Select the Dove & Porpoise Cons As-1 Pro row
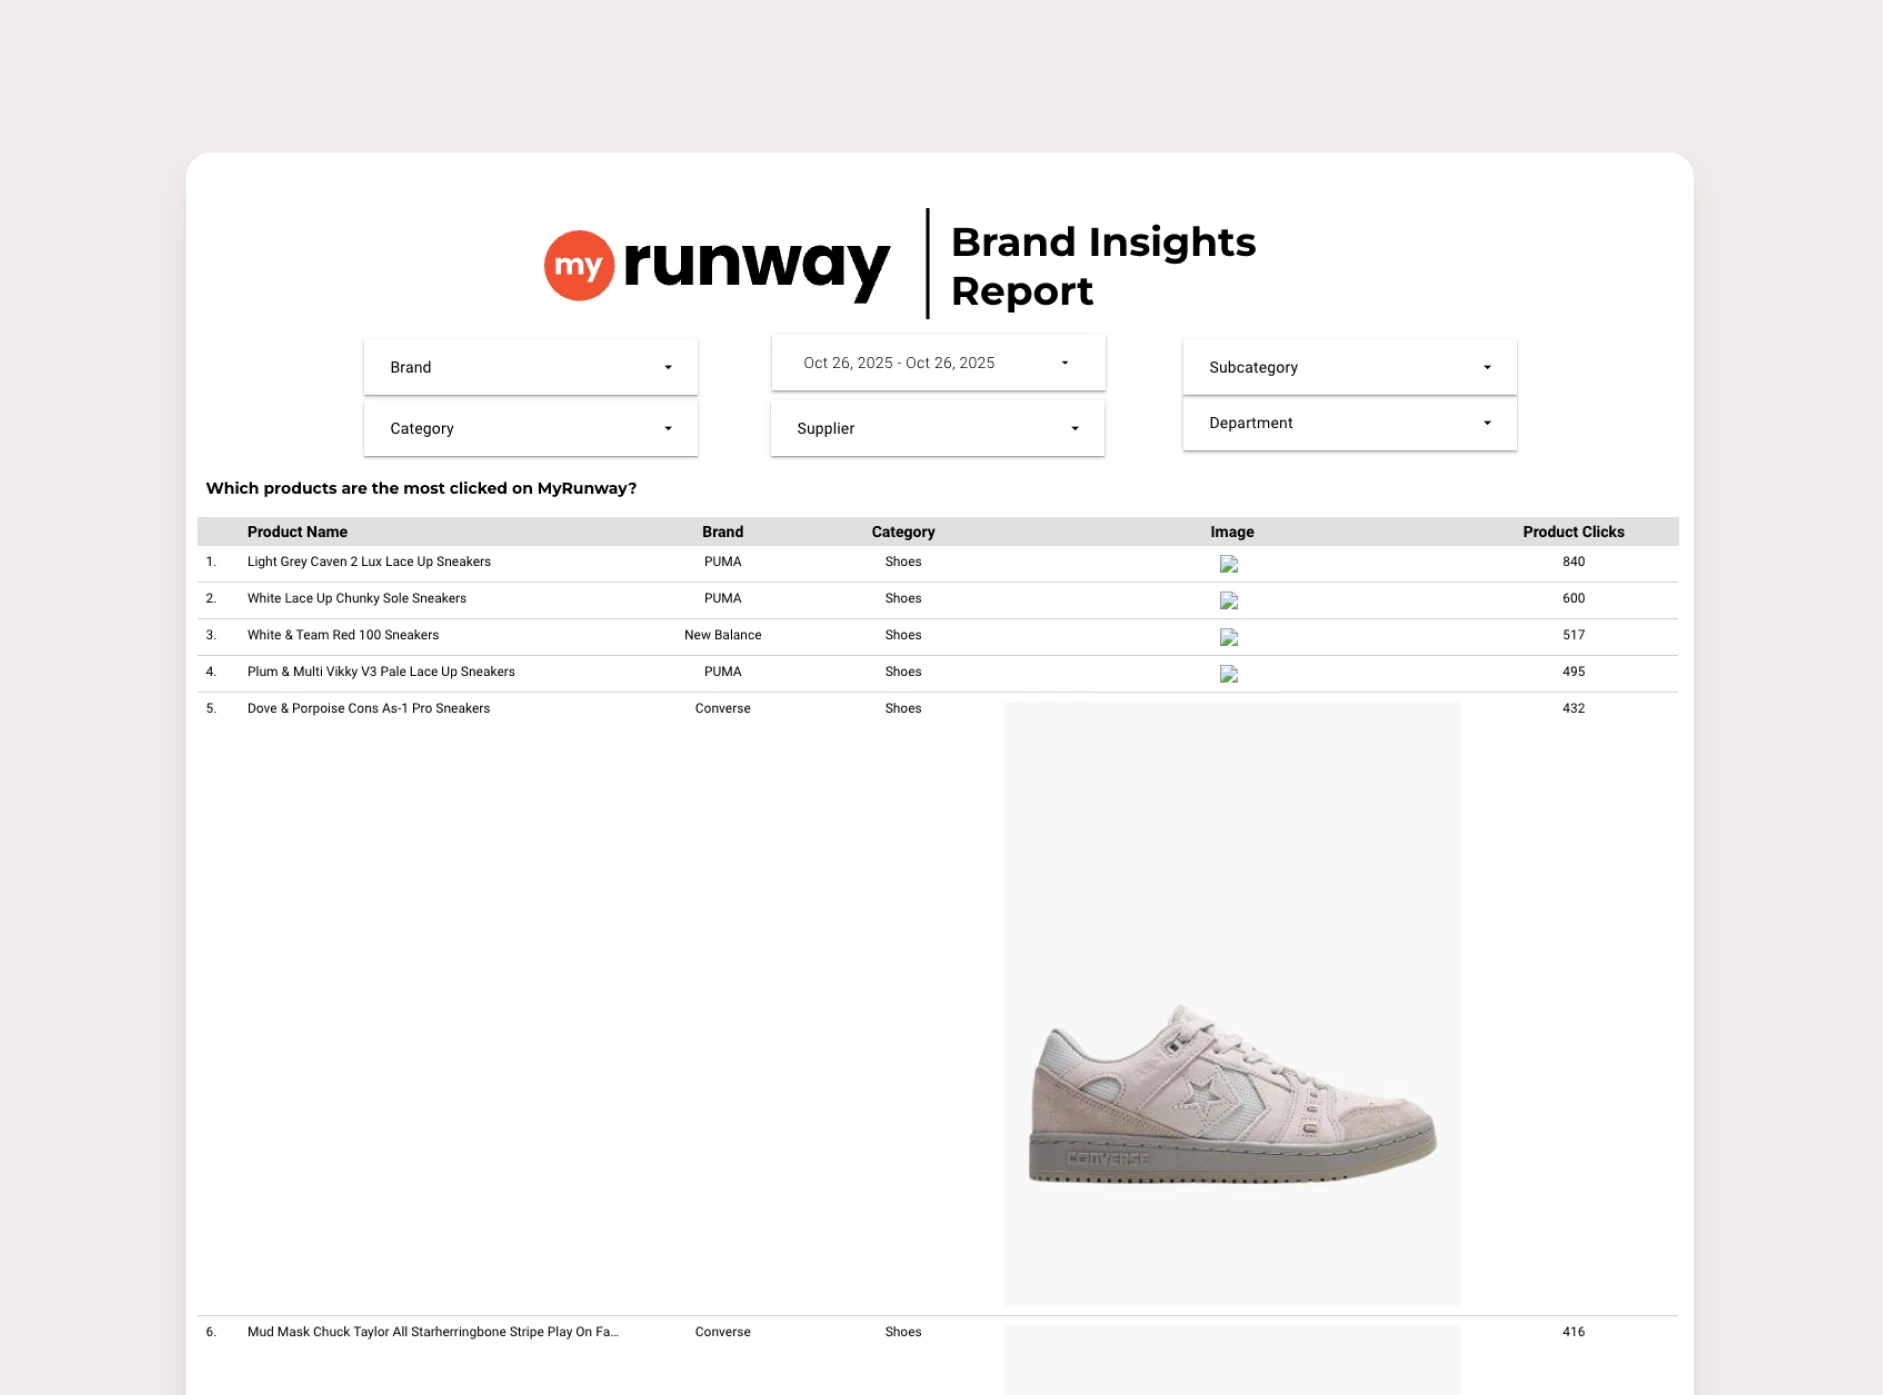The width and height of the screenshot is (1883, 1395). click(x=368, y=707)
